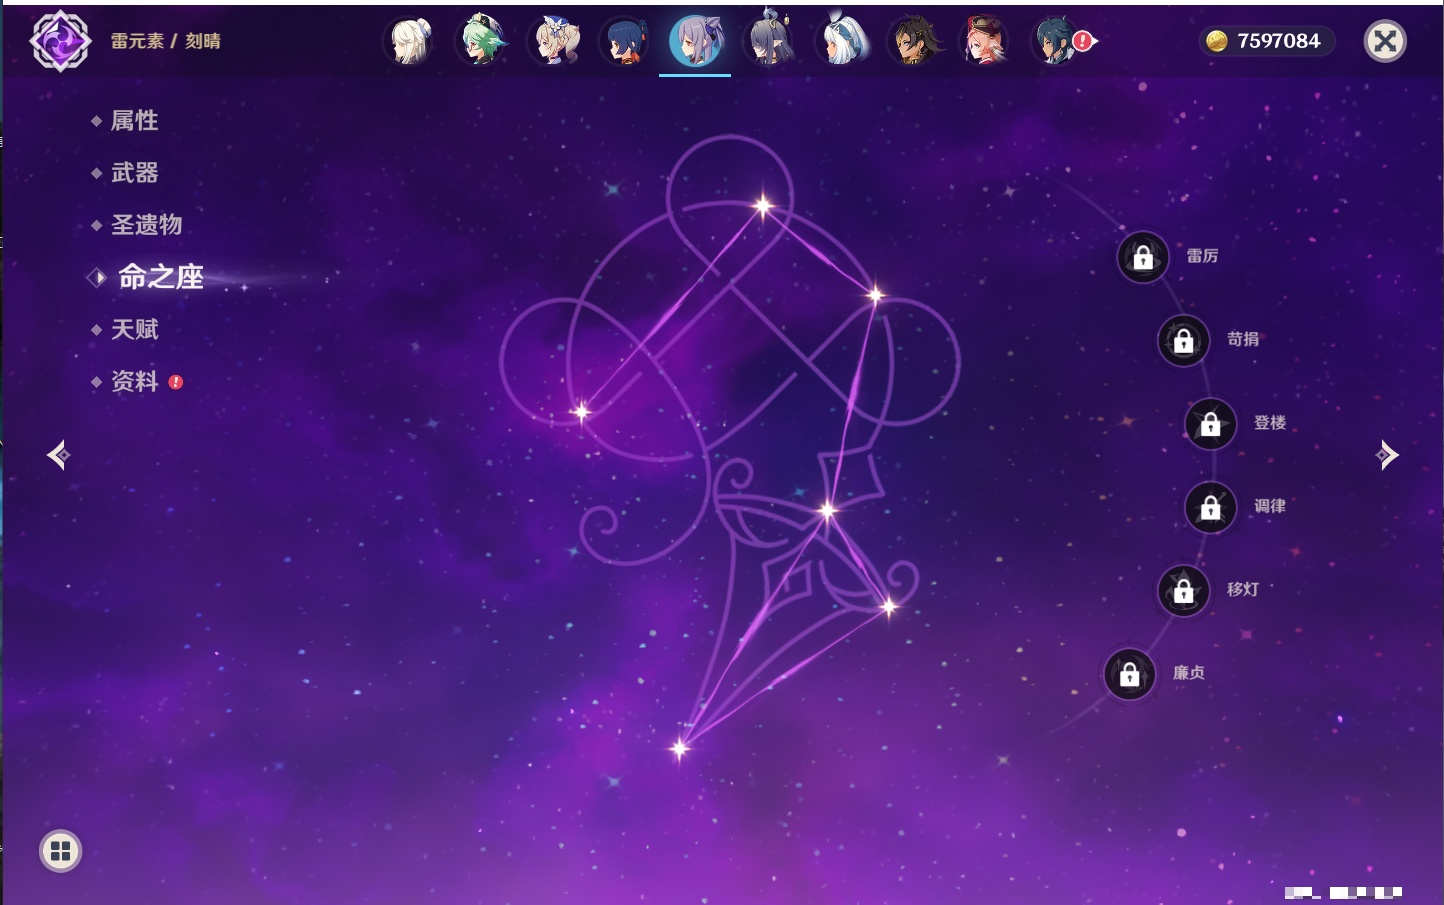The image size is (1444, 905).
Task: Open the 圣遗物 artifacts section
Action: click(x=146, y=225)
